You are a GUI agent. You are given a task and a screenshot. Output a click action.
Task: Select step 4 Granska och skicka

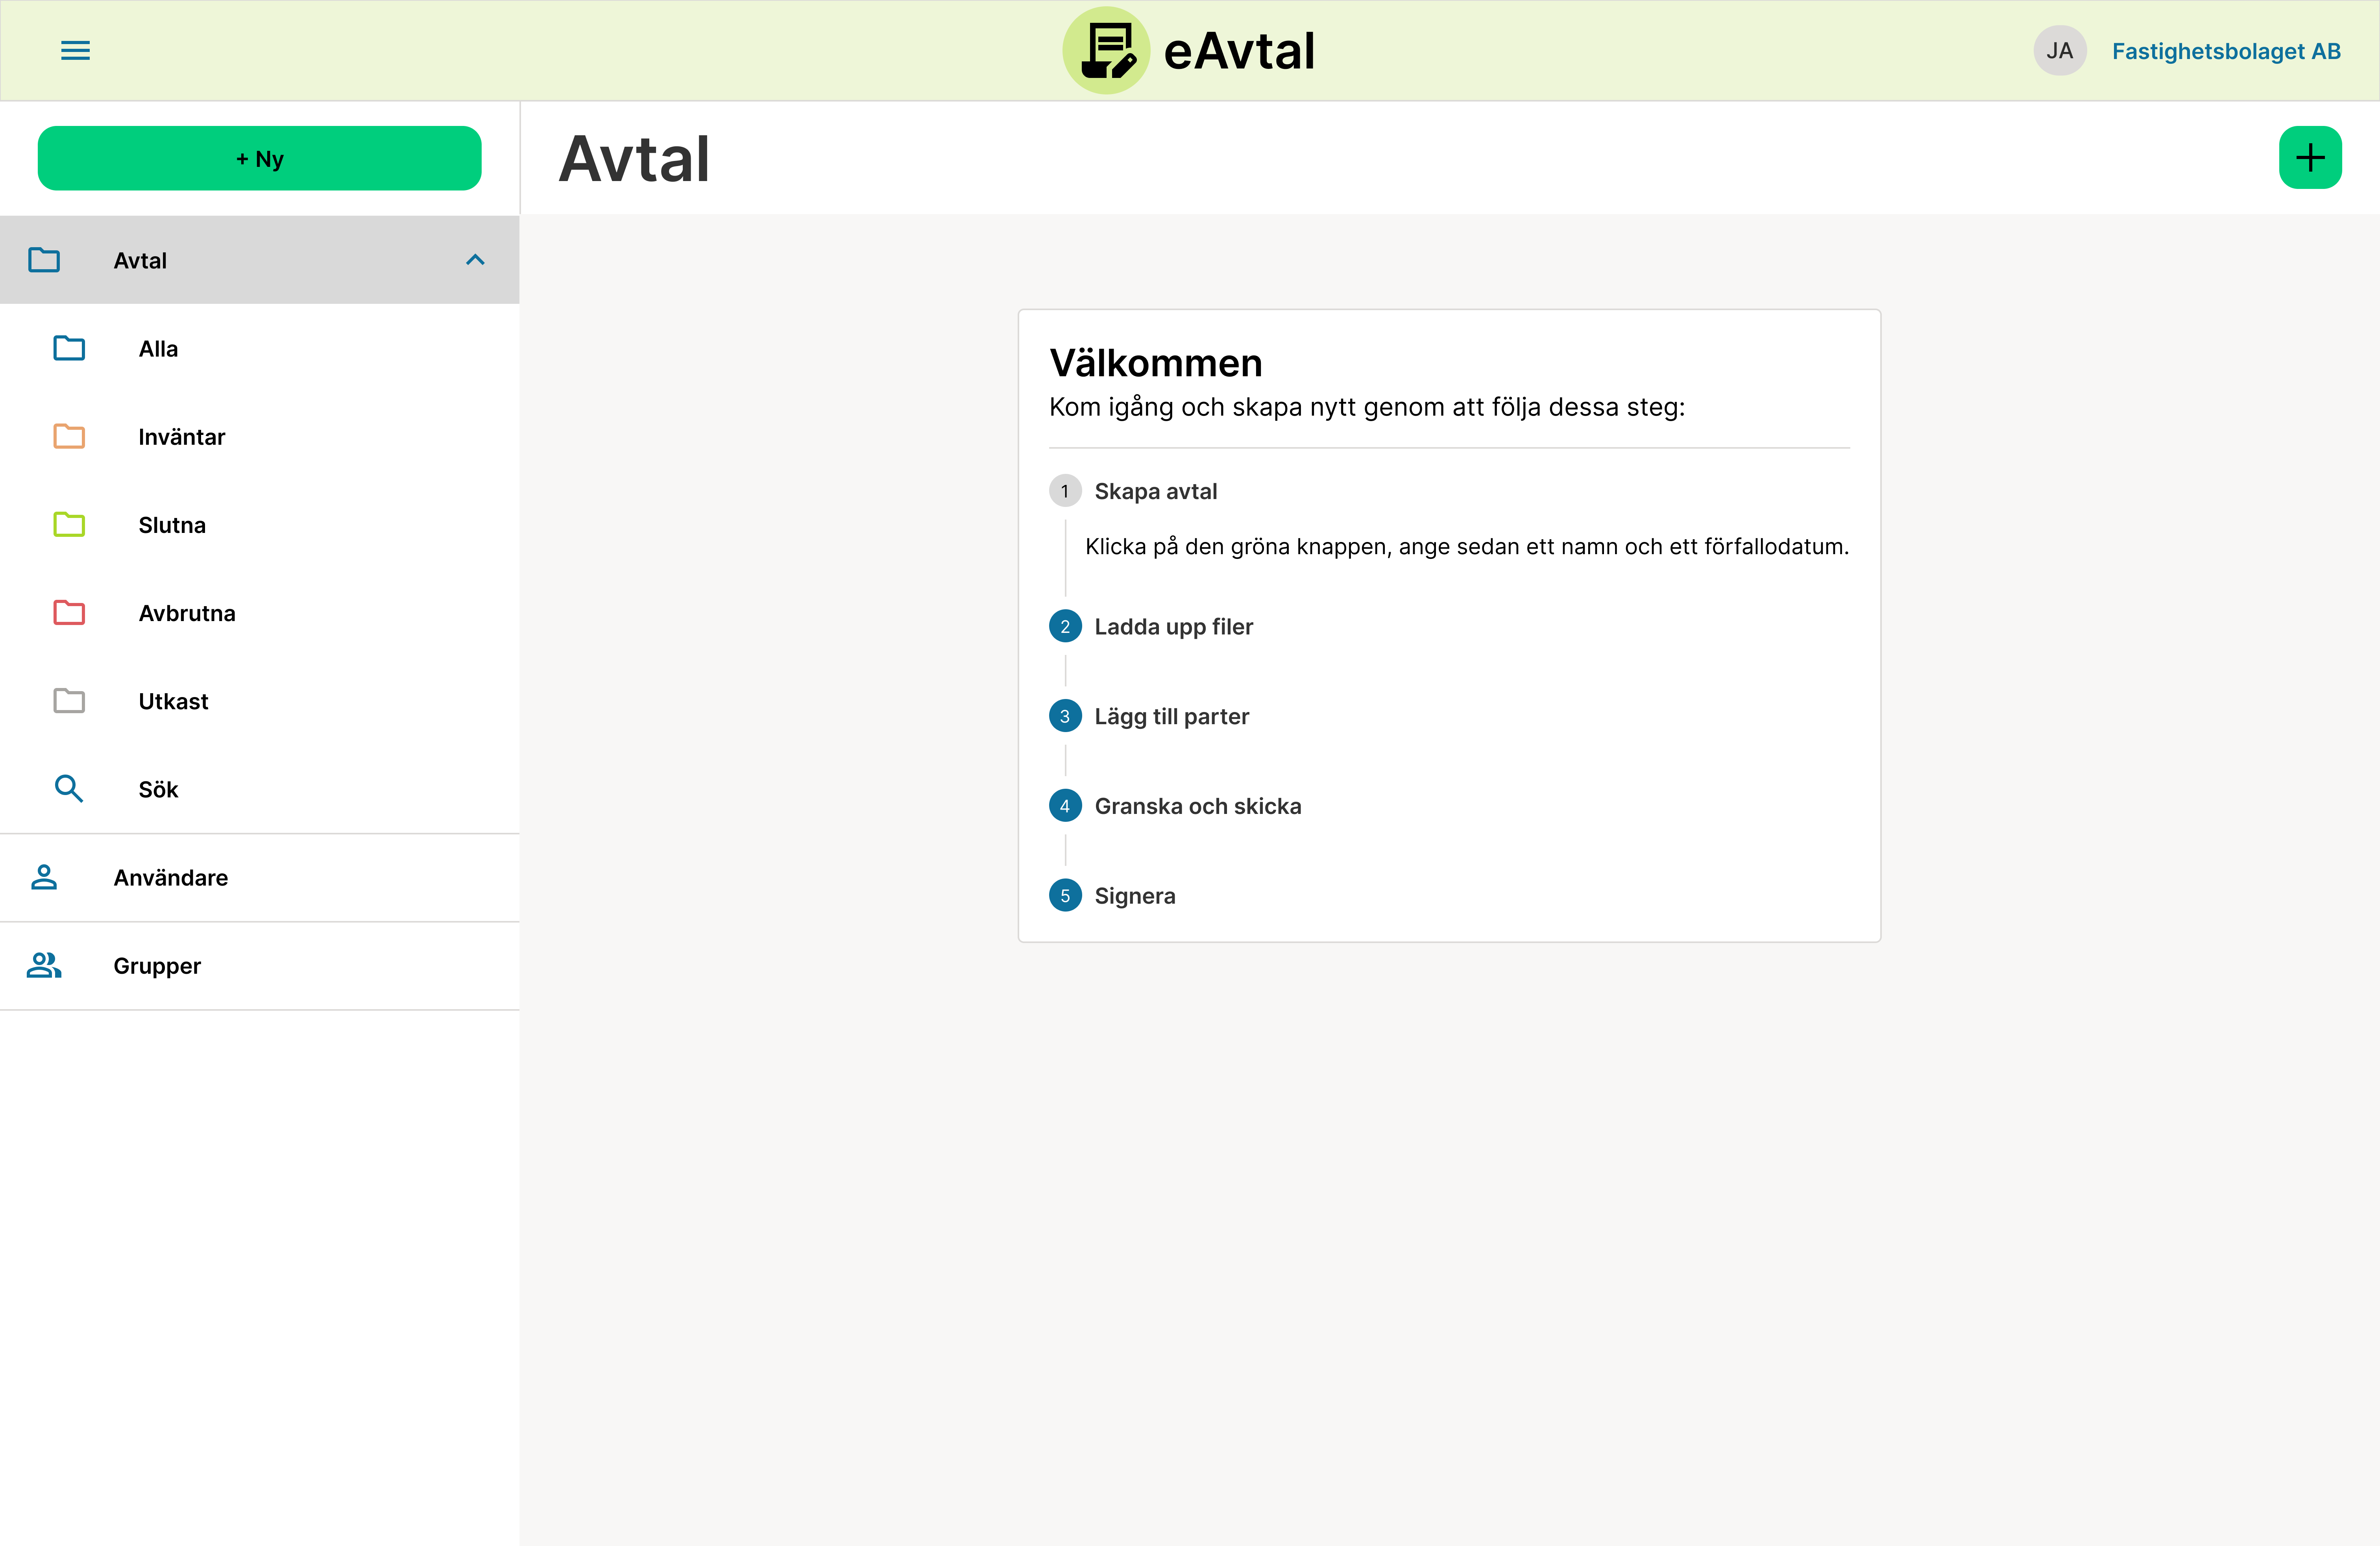click(x=1197, y=806)
